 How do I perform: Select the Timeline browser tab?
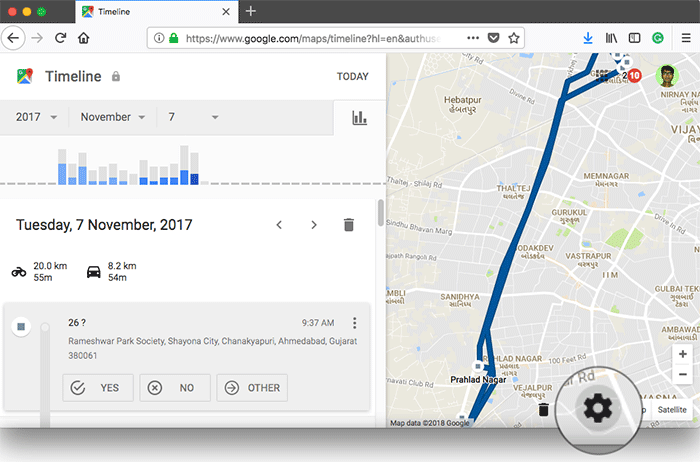[x=157, y=12]
